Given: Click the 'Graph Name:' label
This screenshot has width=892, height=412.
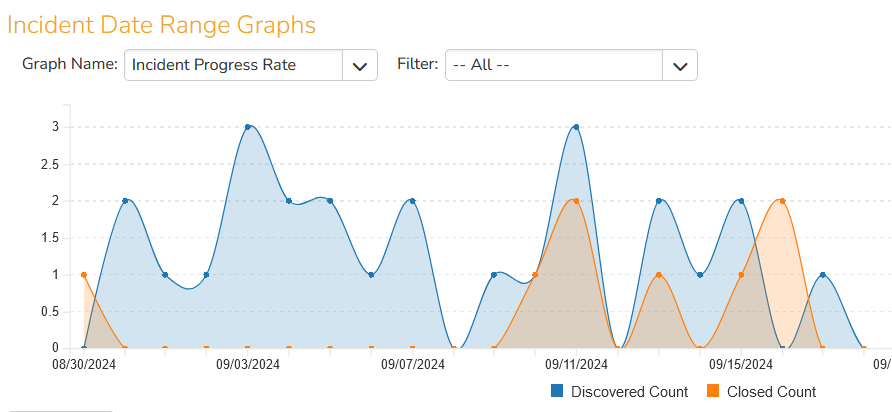Looking at the screenshot, I should pyautogui.click(x=70, y=64).
